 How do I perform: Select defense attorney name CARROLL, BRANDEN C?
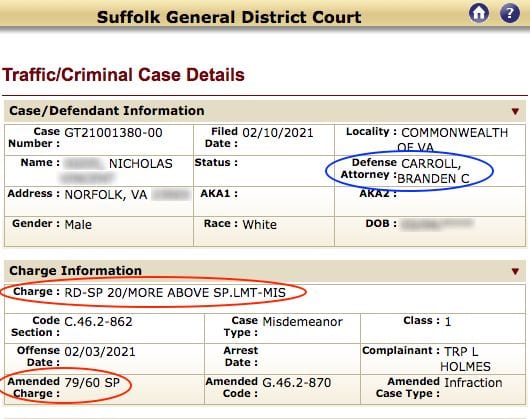click(433, 171)
